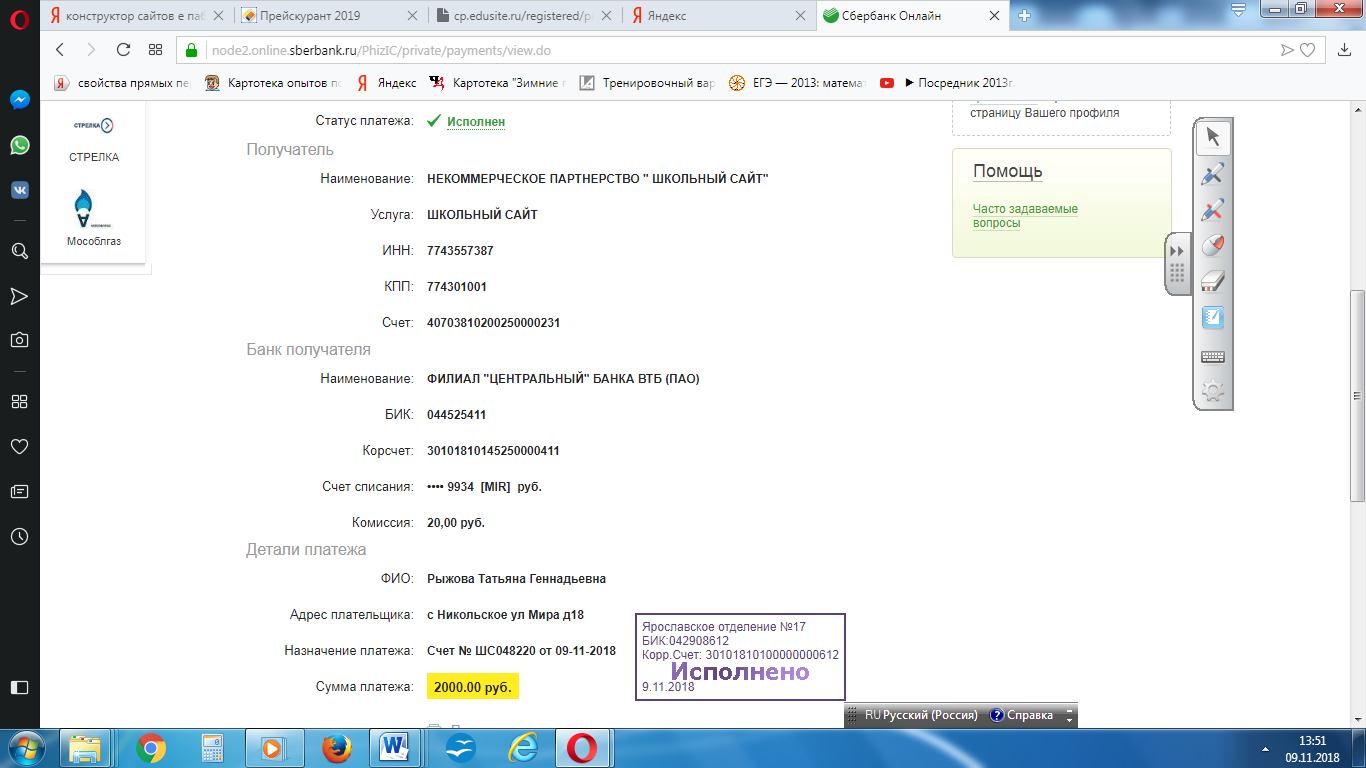Viewport: 1366px width, 768px height.
Task: Toggle the sidebar panel button at bottom
Action: [19, 687]
